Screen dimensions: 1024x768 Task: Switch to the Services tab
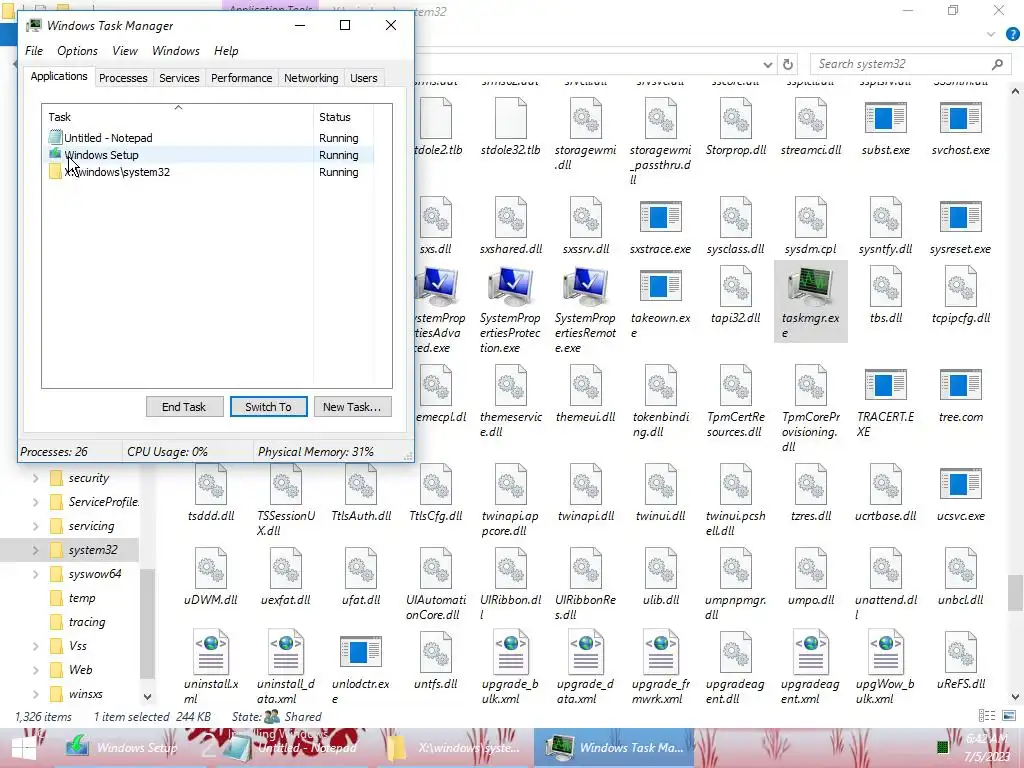pyautogui.click(x=179, y=78)
